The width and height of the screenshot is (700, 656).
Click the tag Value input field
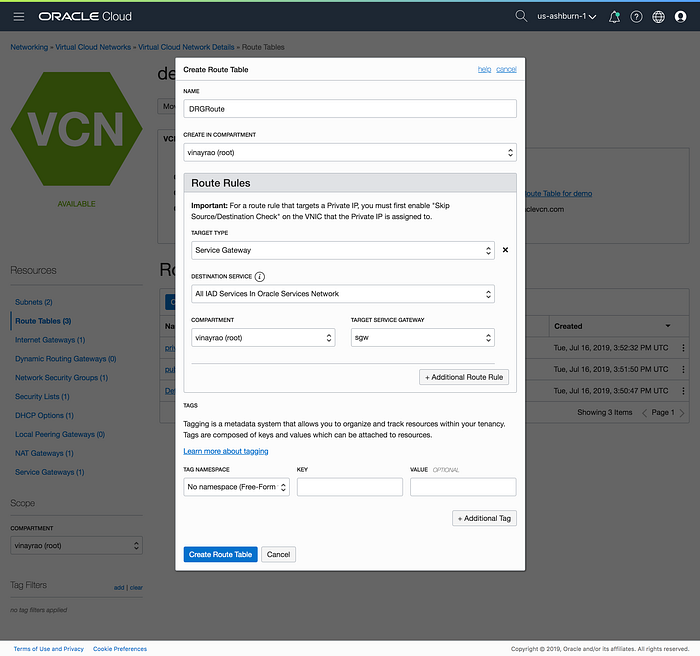pyautogui.click(x=463, y=487)
